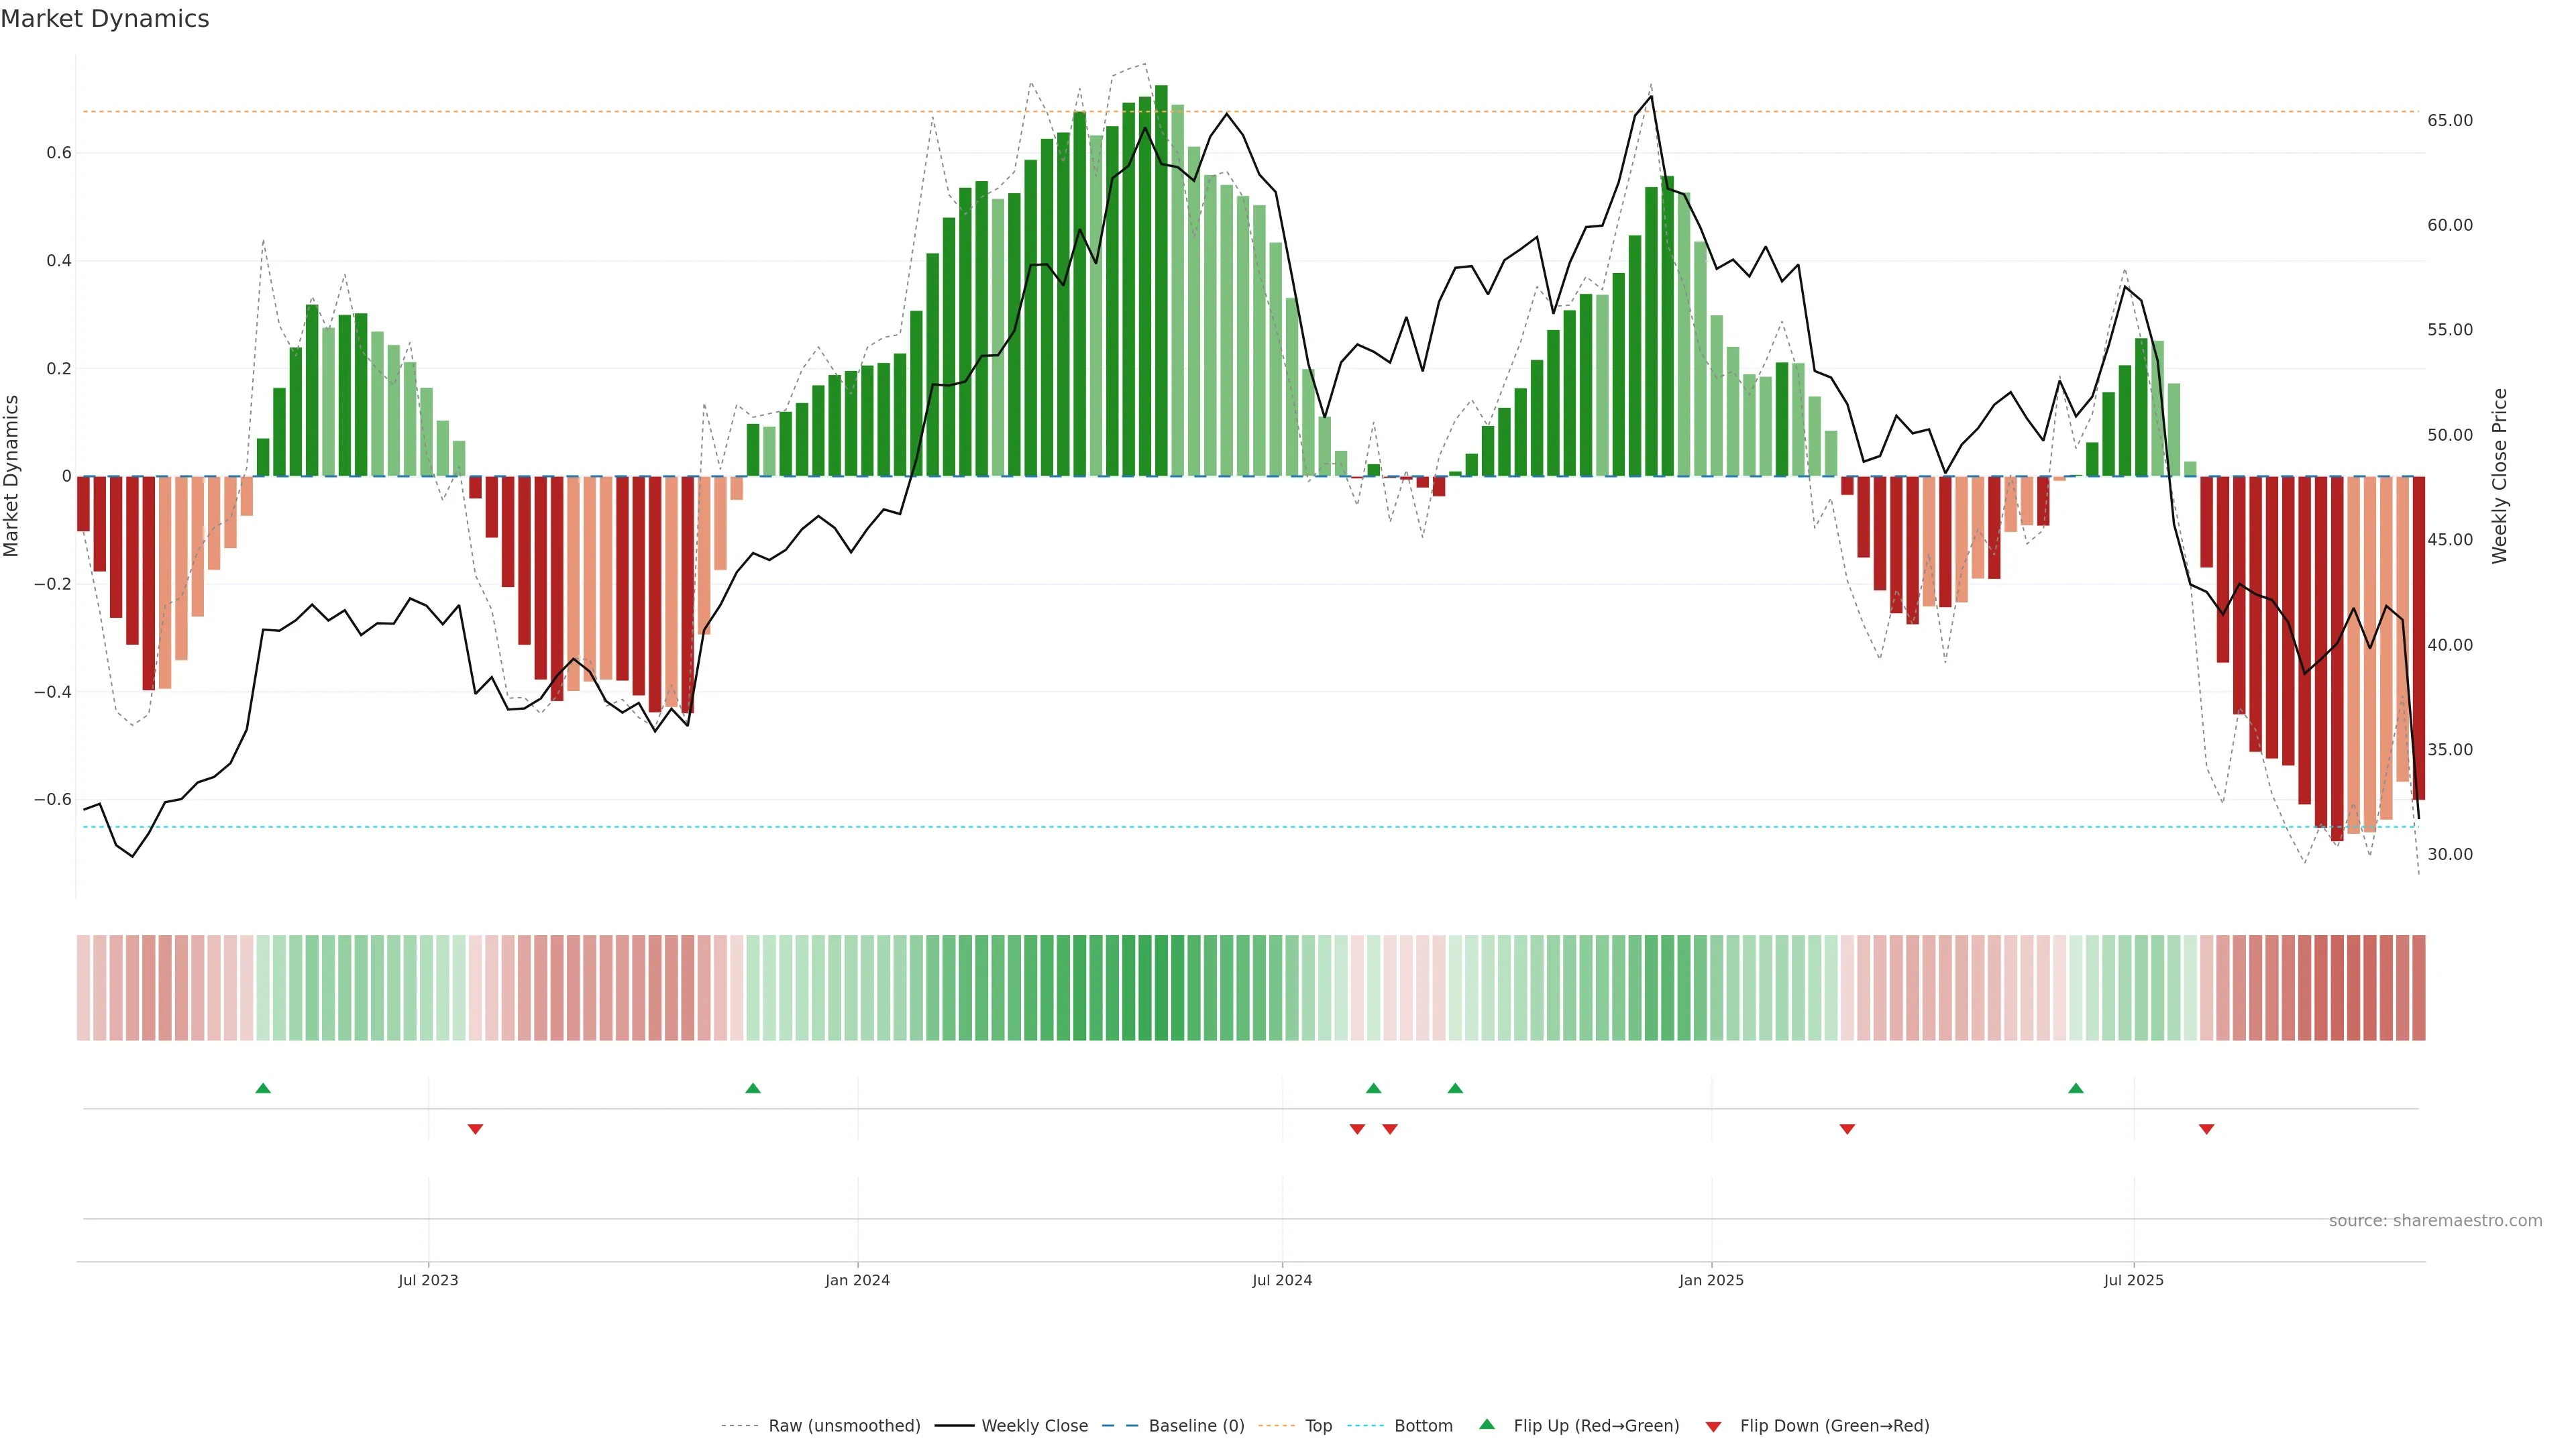This screenshot has width=2576, height=1449.
Task: Click the Market Dynamics chart title
Action: pos(105,19)
